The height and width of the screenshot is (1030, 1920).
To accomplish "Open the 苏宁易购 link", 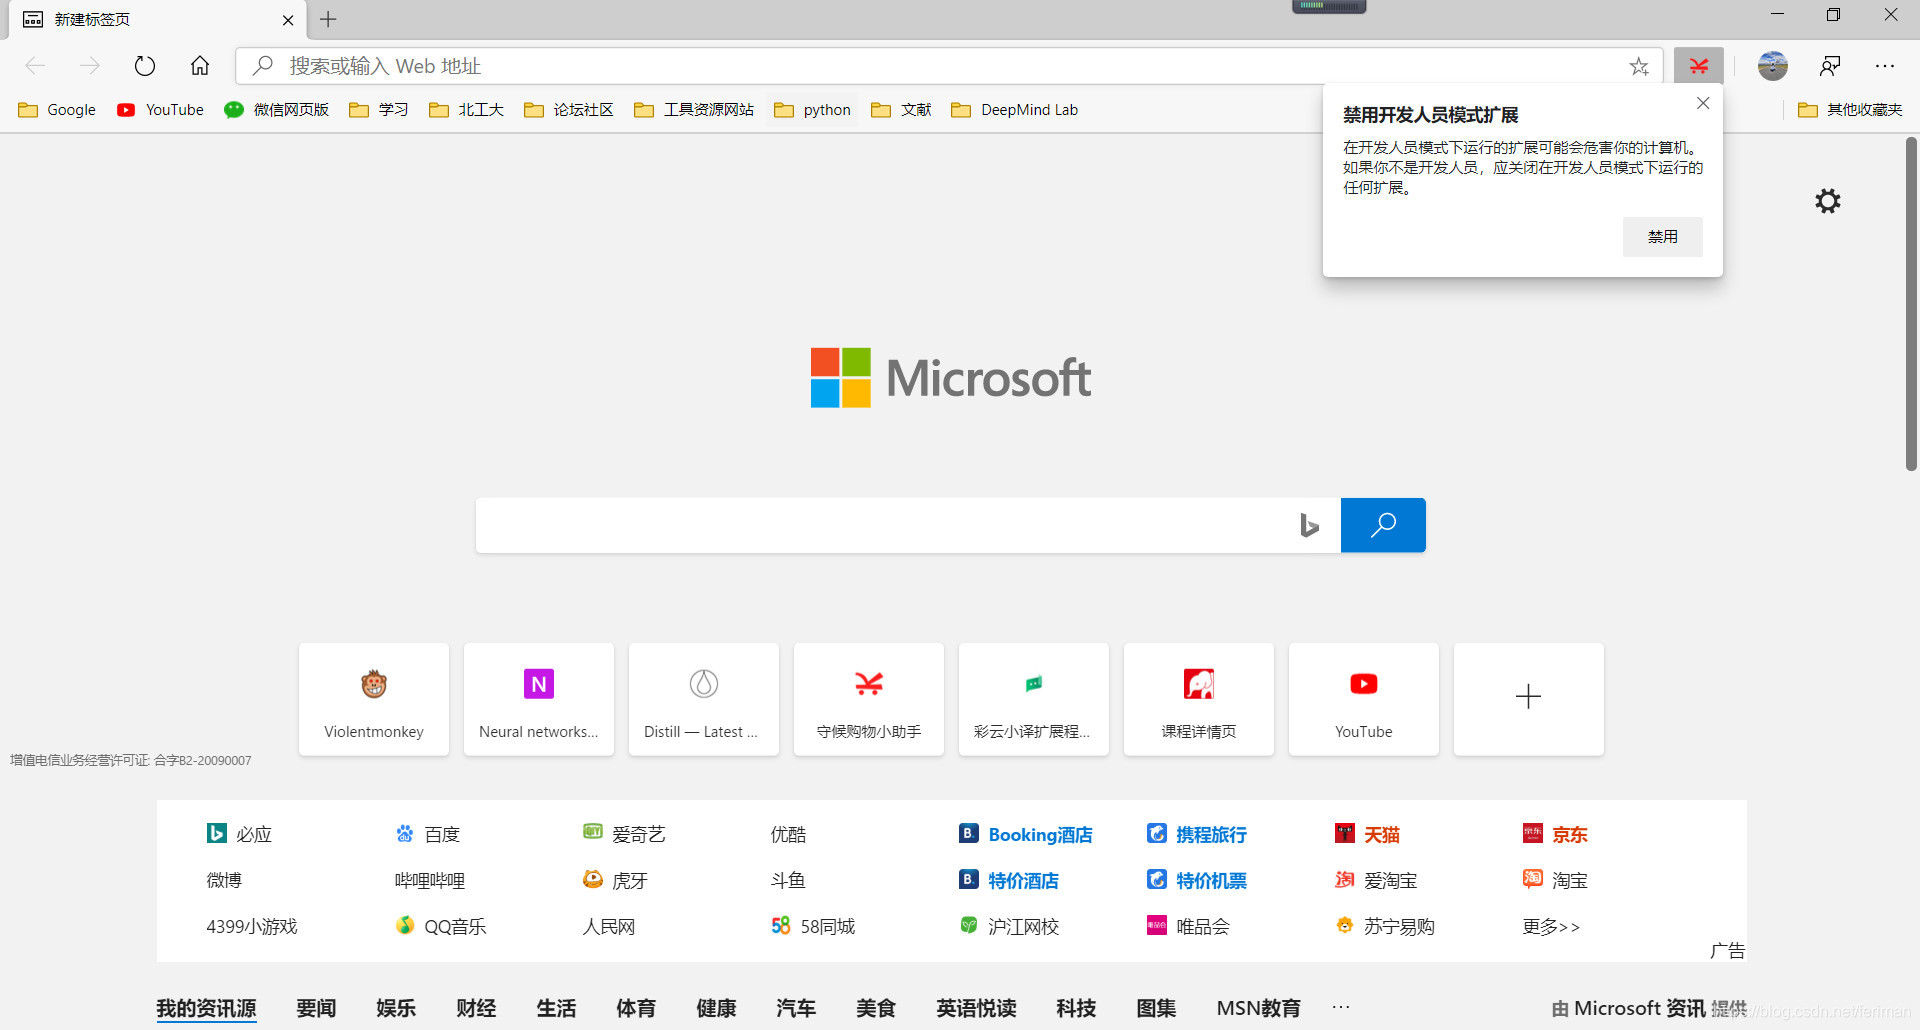I will [x=1385, y=926].
